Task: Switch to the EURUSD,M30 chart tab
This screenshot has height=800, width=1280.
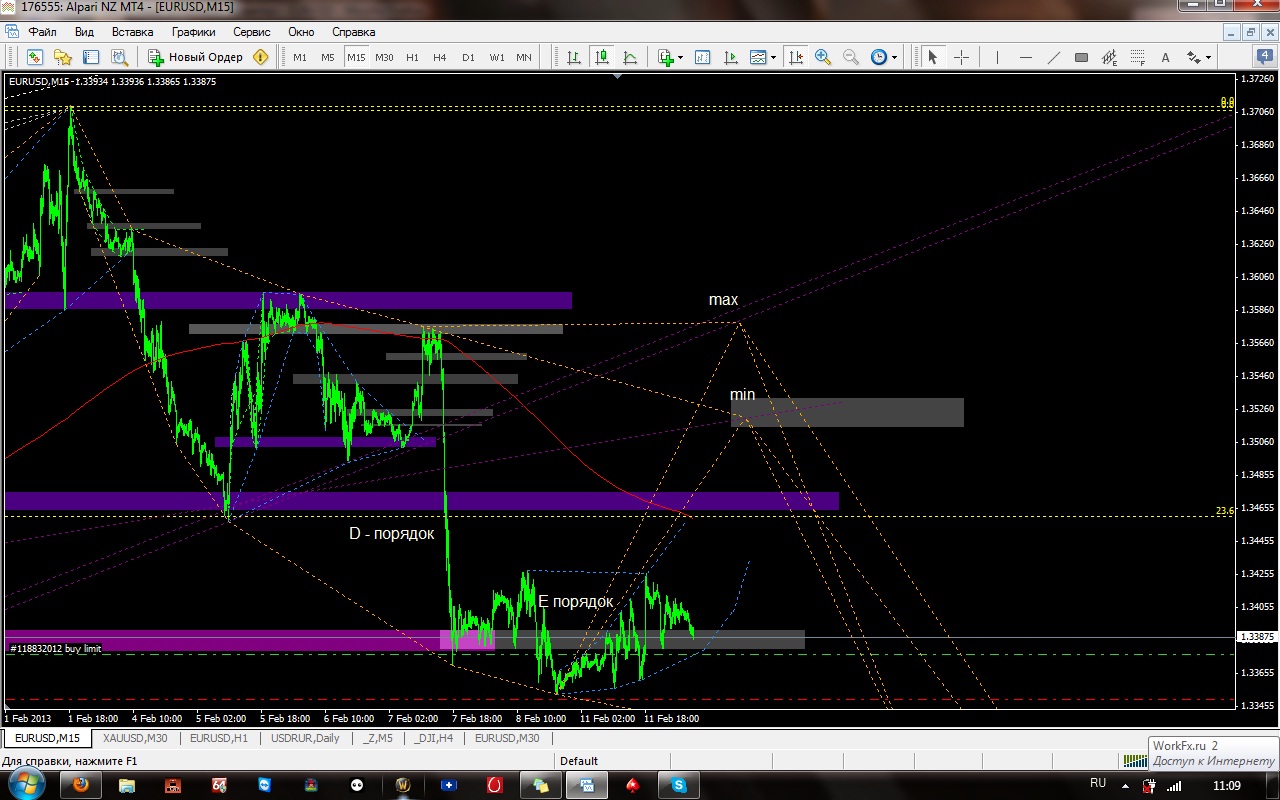Action: [507, 738]
